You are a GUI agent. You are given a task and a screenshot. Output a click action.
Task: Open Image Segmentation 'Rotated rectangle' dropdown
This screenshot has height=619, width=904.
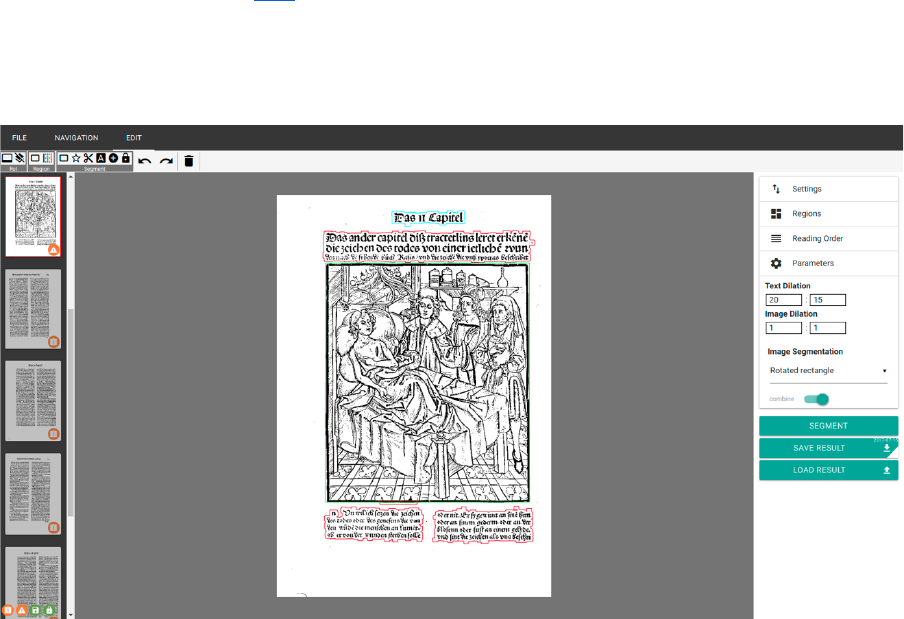(x=828, y=371)
